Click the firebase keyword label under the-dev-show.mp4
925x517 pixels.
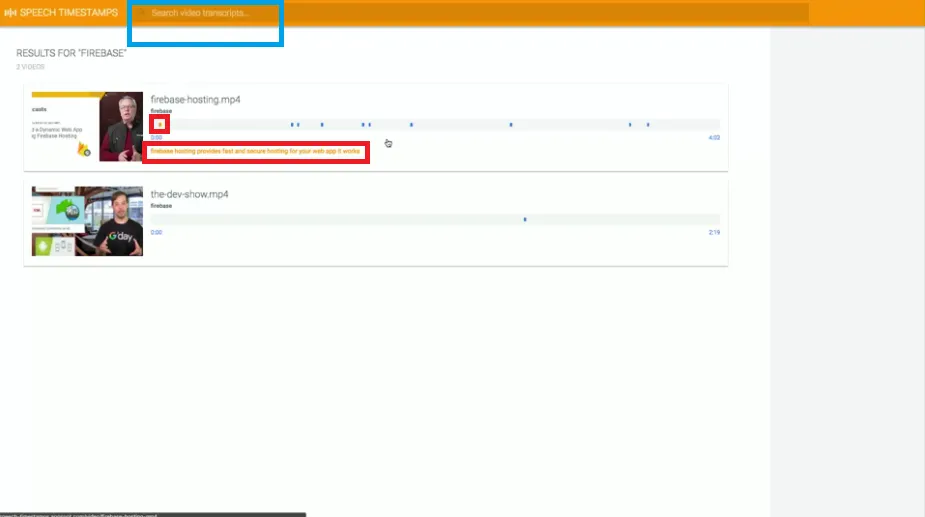point(161,206)
